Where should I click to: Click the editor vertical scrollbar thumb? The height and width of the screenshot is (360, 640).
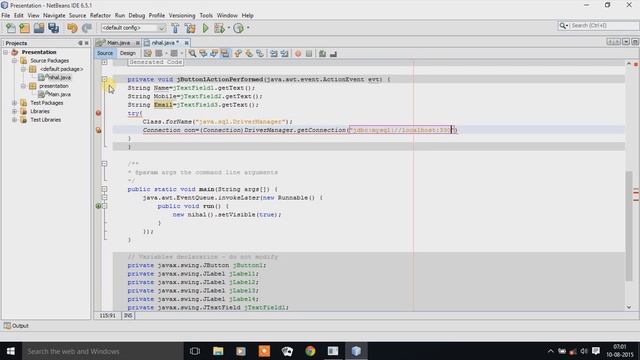(x=629, y=226)
